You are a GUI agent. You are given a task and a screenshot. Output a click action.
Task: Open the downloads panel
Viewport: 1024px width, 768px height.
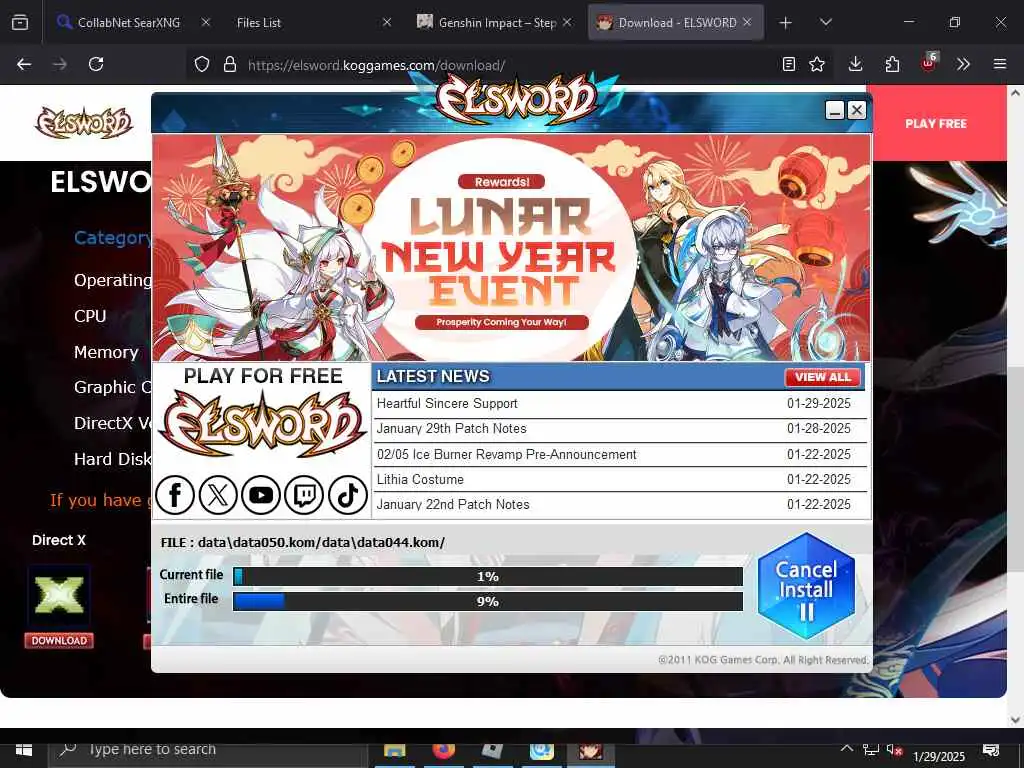point(856,64)
